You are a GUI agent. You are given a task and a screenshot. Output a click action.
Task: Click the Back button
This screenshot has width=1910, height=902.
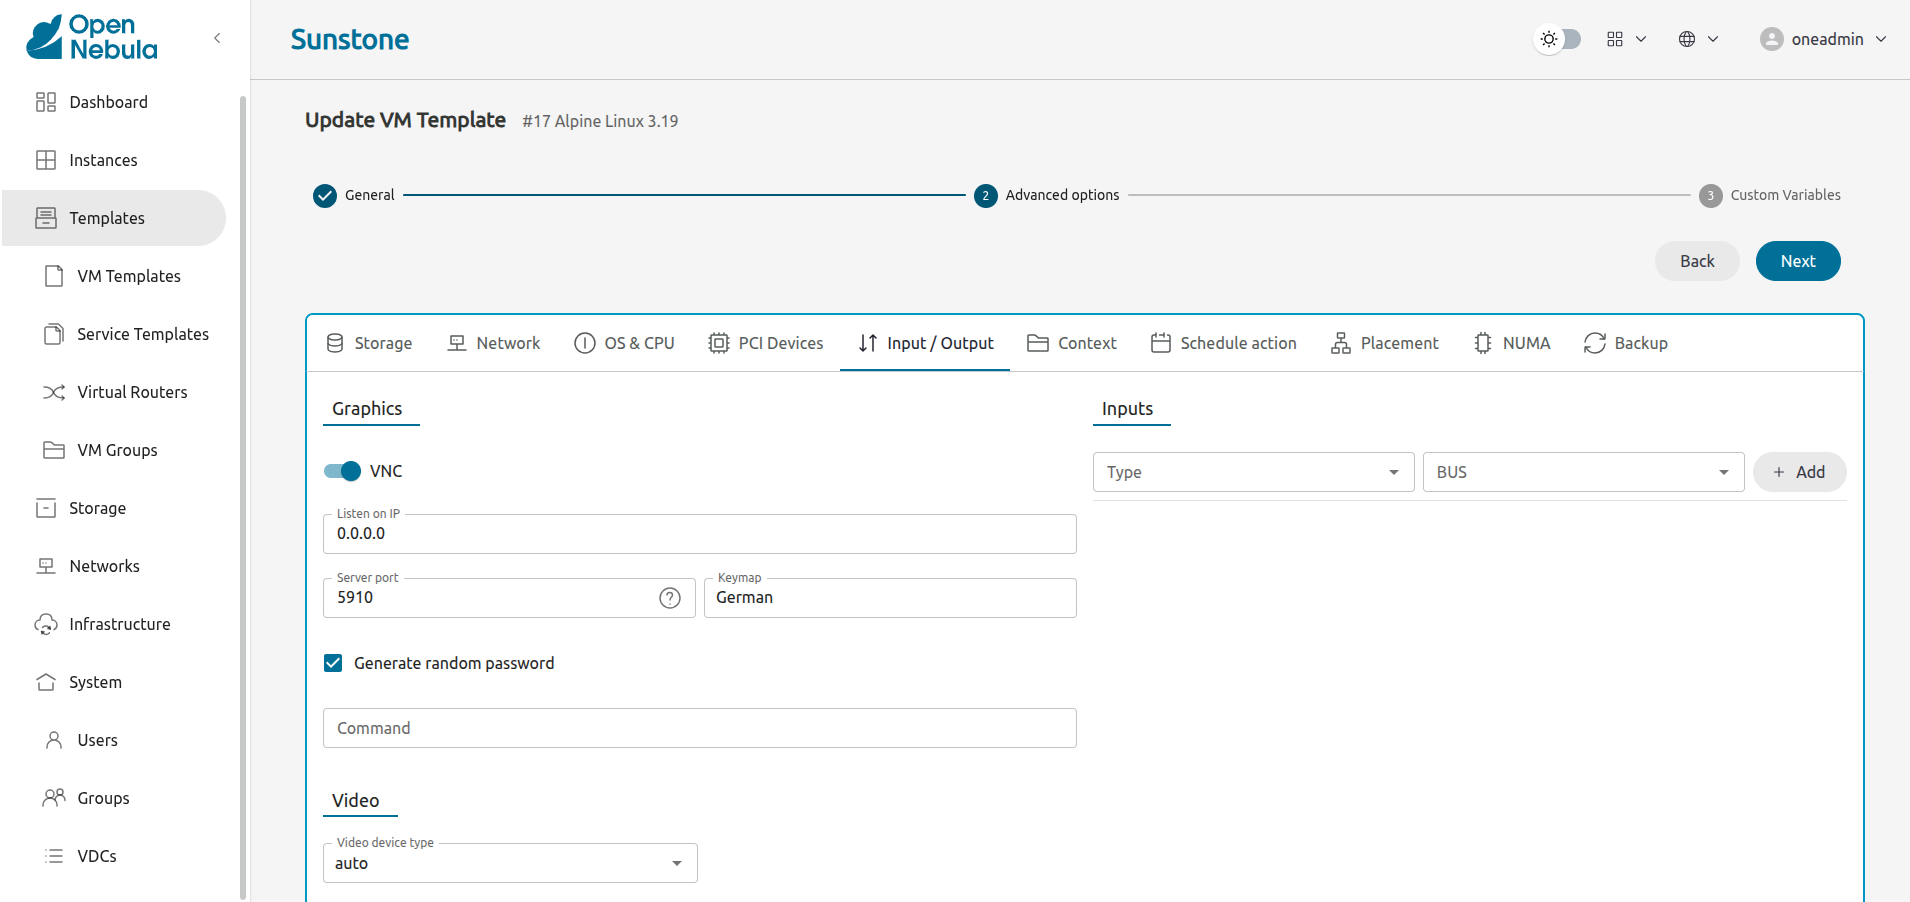click(x=1696, y=261)
